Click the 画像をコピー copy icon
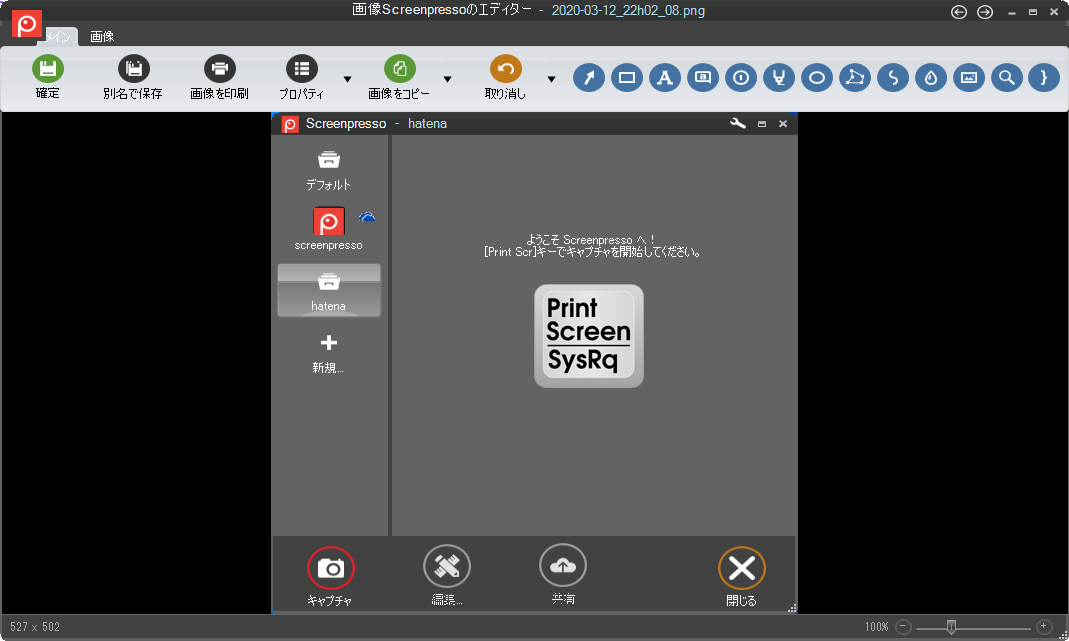Screen dimensions: 1069x641 pos(400,68)
